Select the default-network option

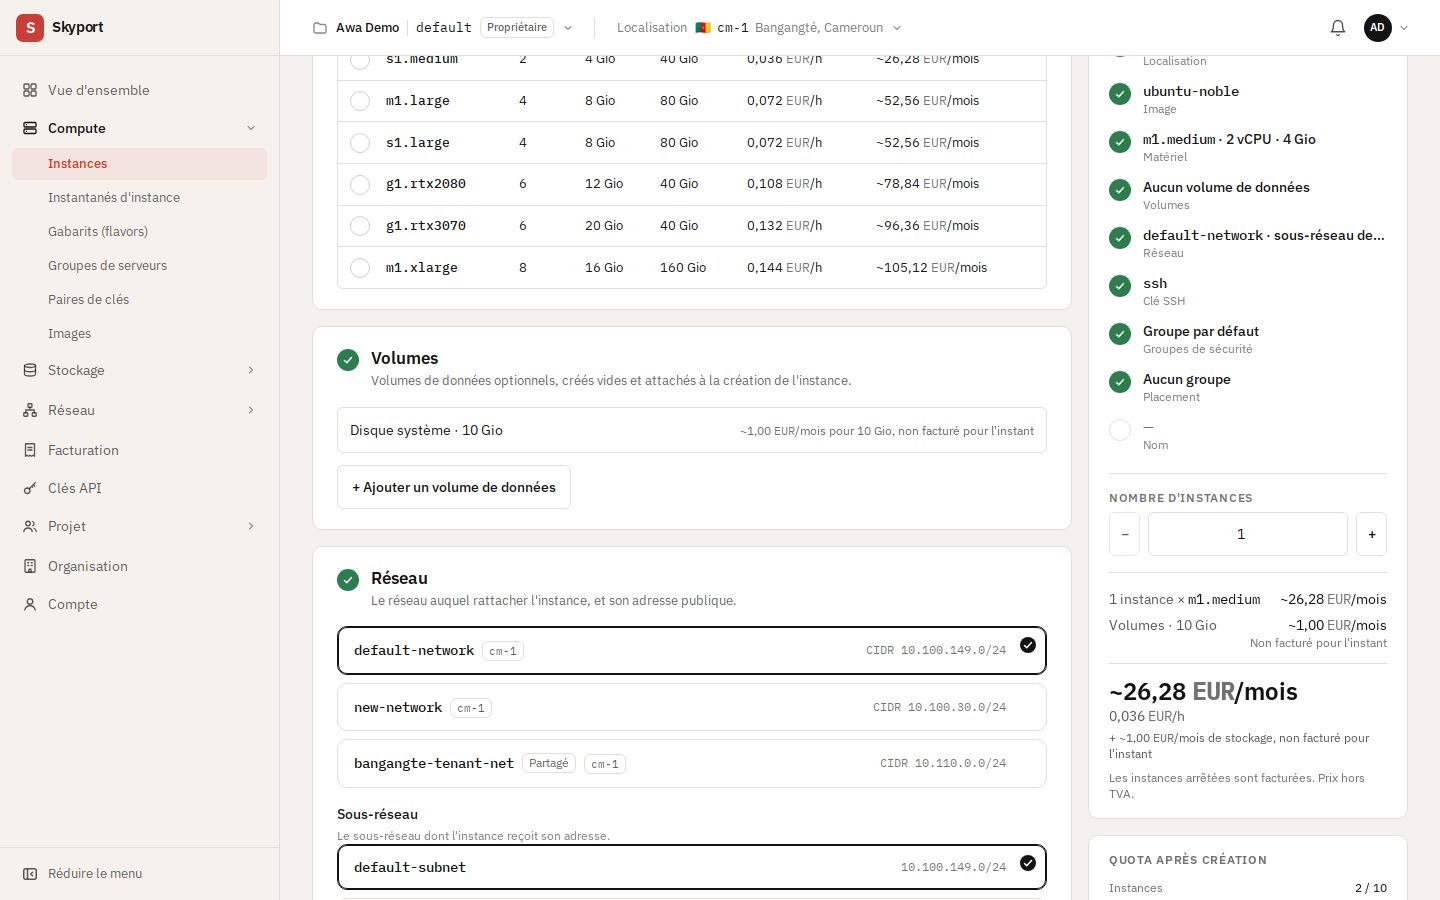692,650
